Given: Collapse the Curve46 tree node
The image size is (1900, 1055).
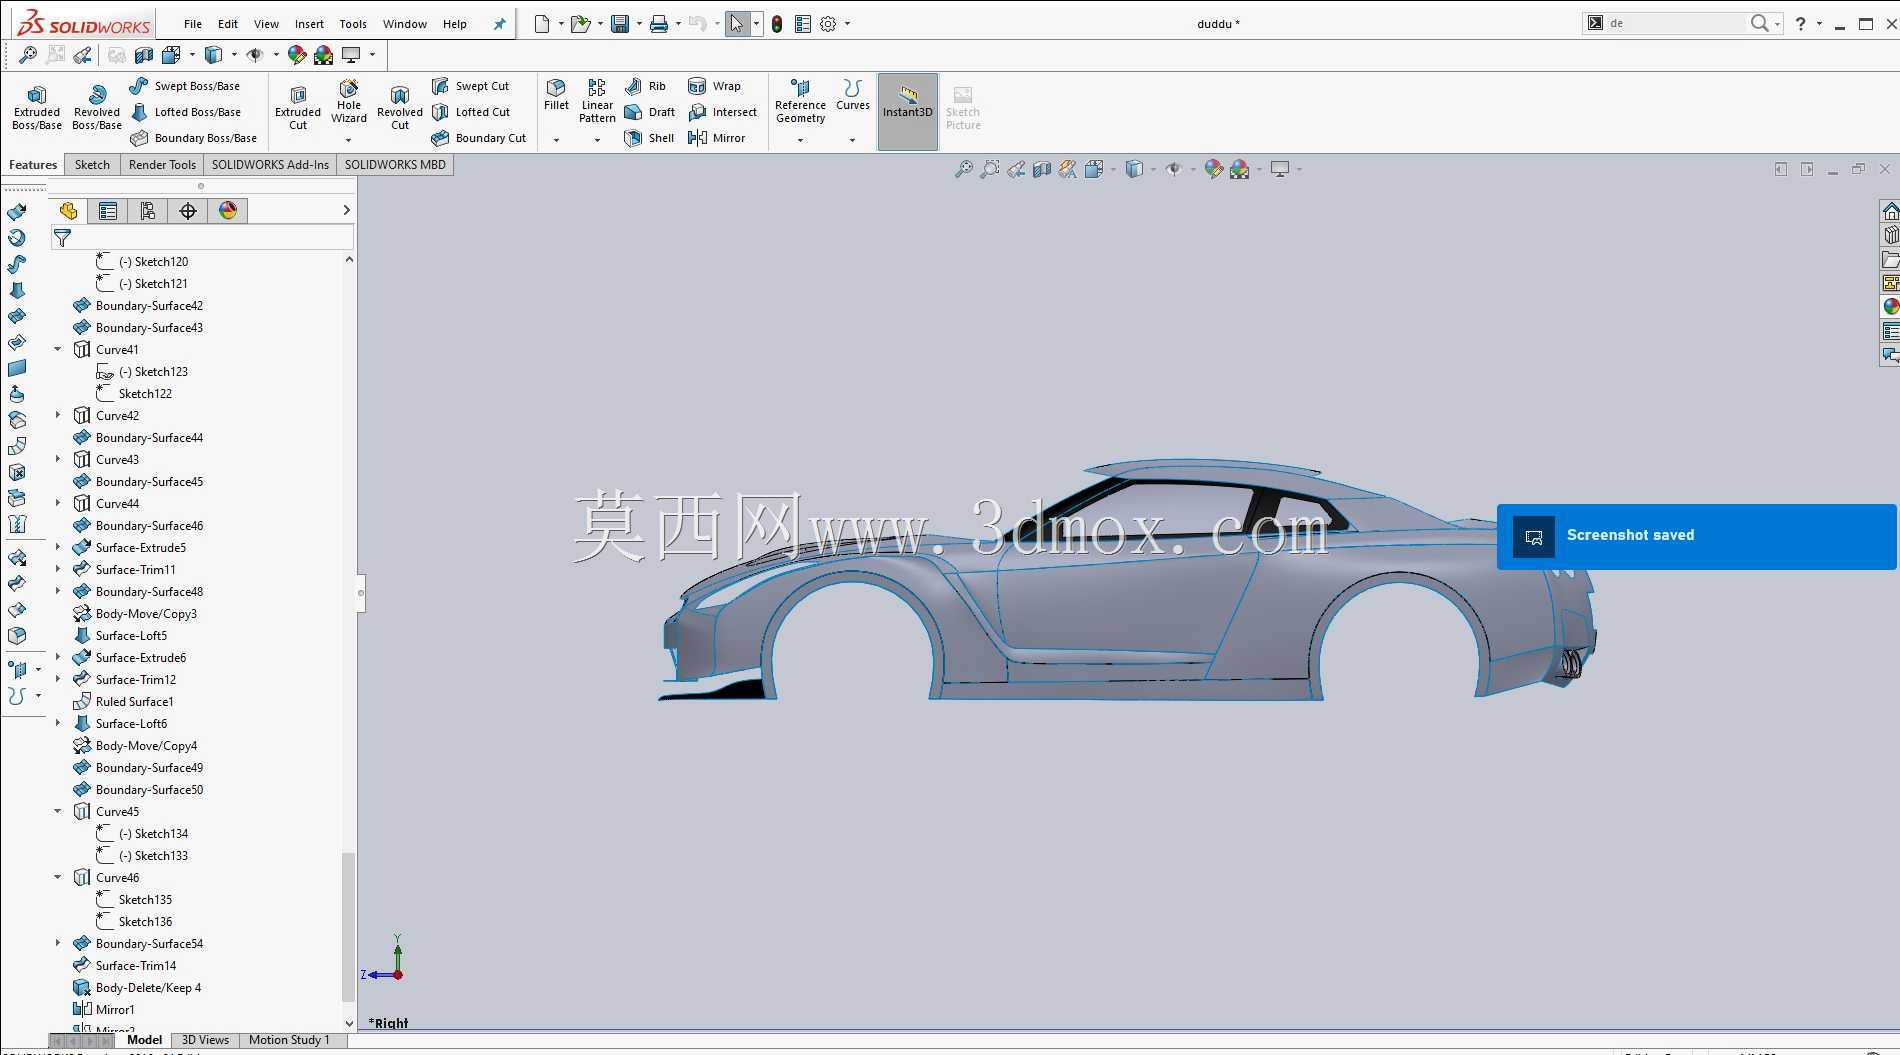Looking at the screenshot, I should click(x=58, y=878).
